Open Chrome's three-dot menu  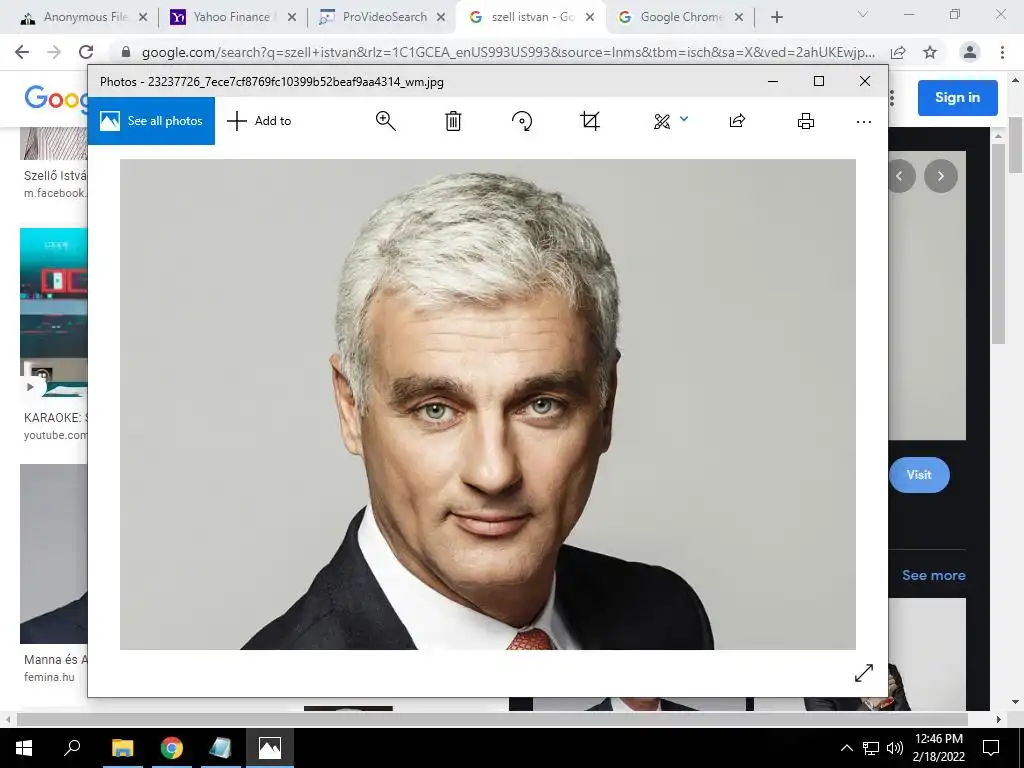(1002, 52)
